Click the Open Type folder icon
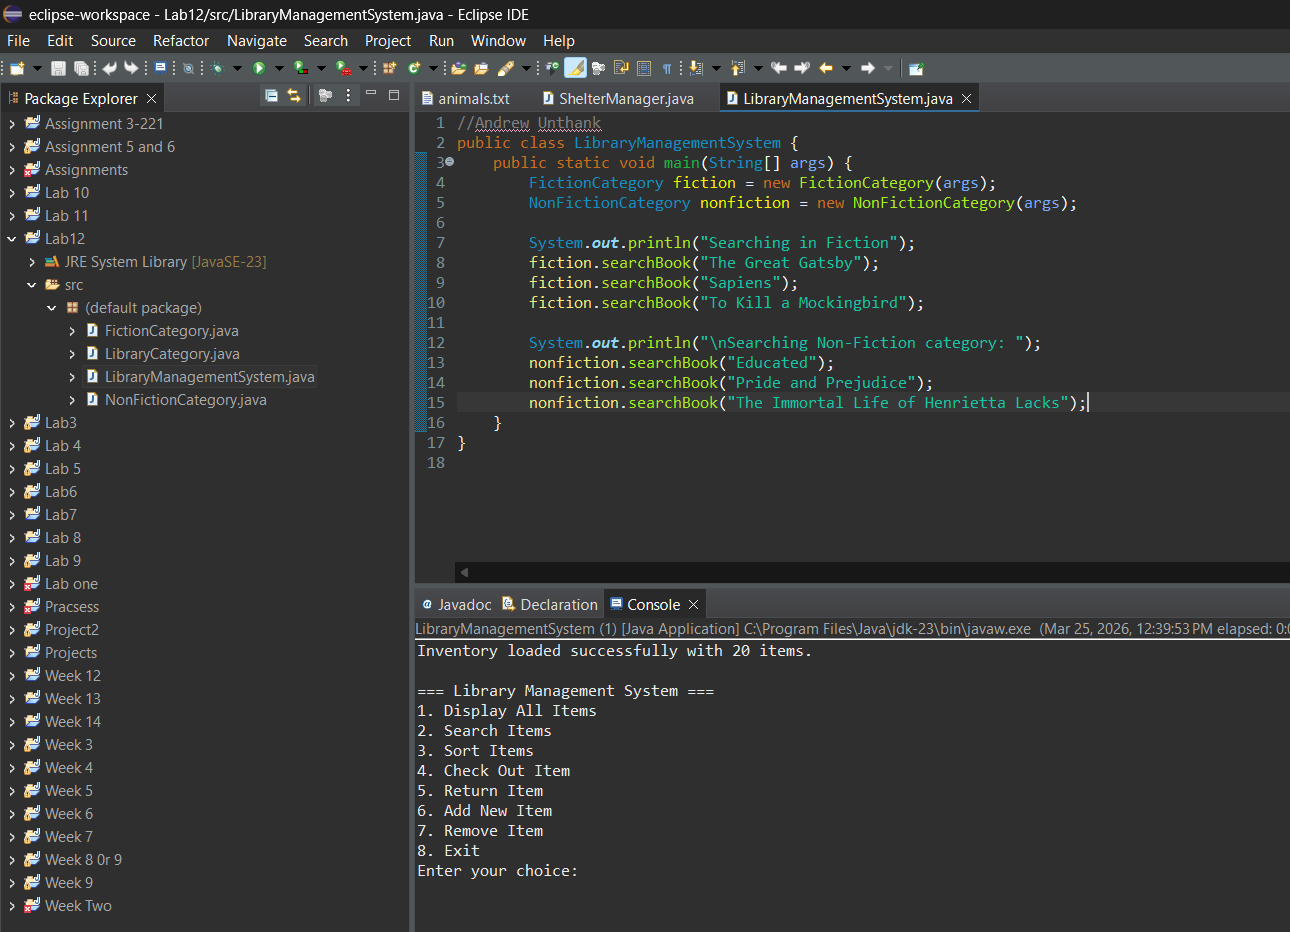Viewport: 1290px width, 932px height. click(x=458, y=68)
